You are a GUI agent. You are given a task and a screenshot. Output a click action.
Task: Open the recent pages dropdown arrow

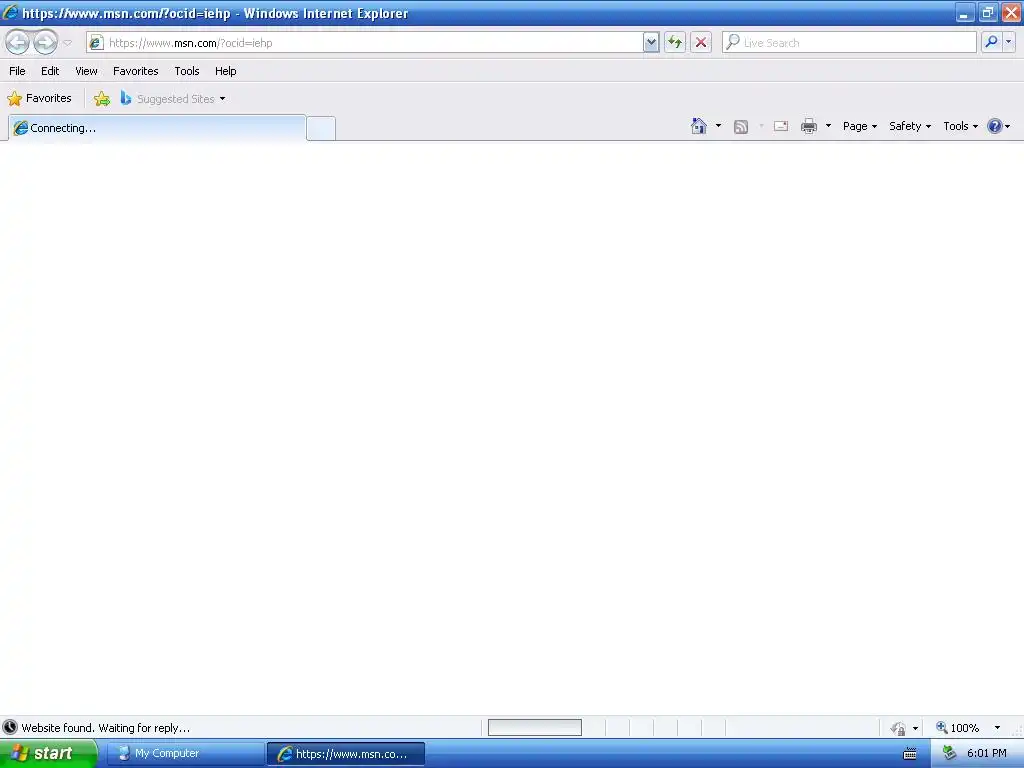[67, 43]
